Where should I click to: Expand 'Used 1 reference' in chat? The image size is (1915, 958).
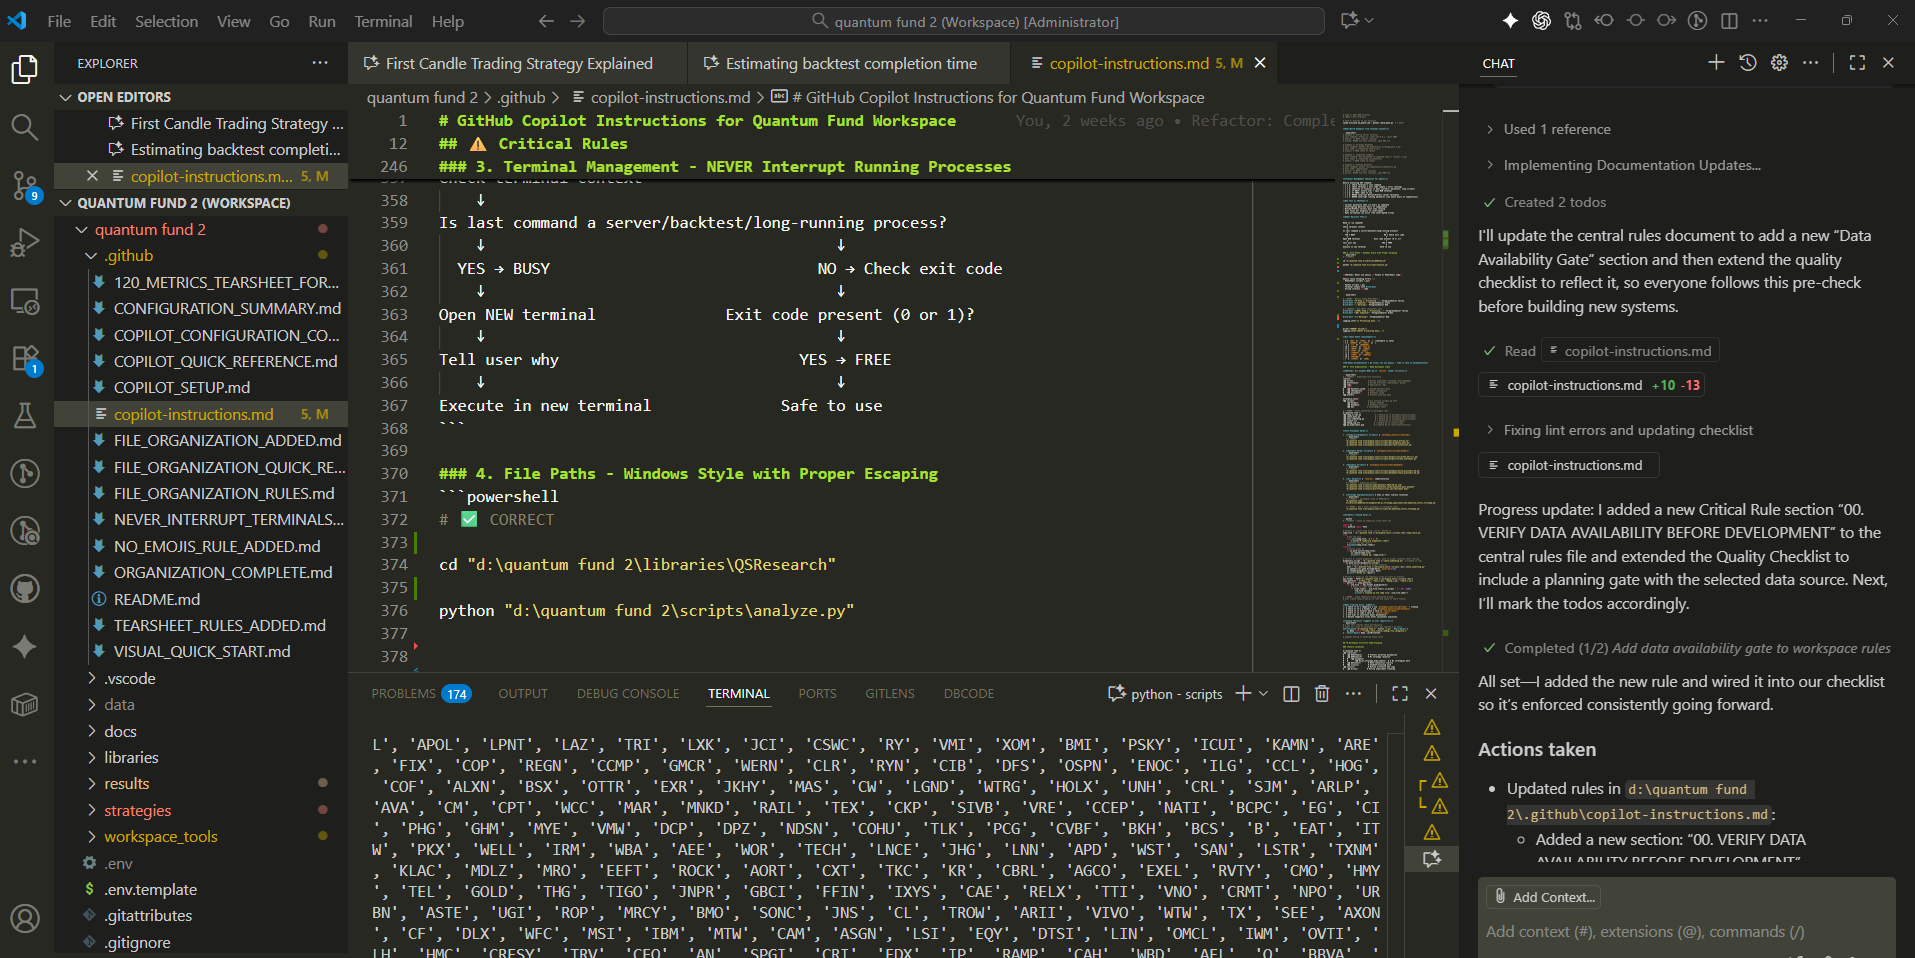[1556, 129]
